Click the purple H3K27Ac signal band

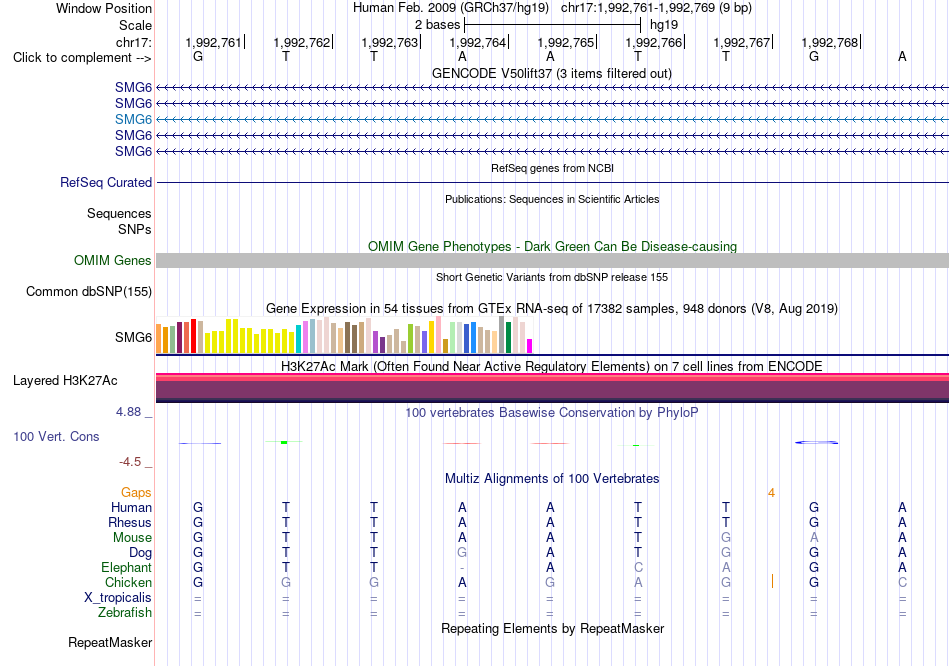tap(552, 390)
